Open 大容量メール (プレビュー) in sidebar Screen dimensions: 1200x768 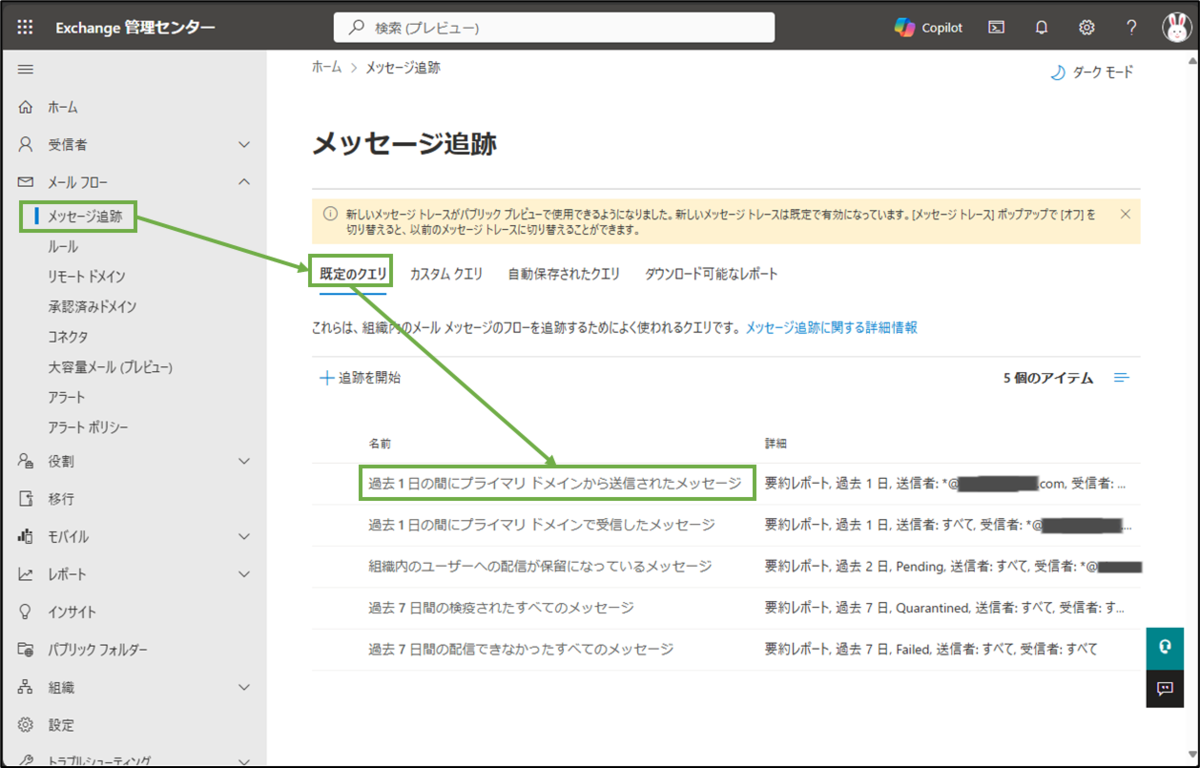110,367
